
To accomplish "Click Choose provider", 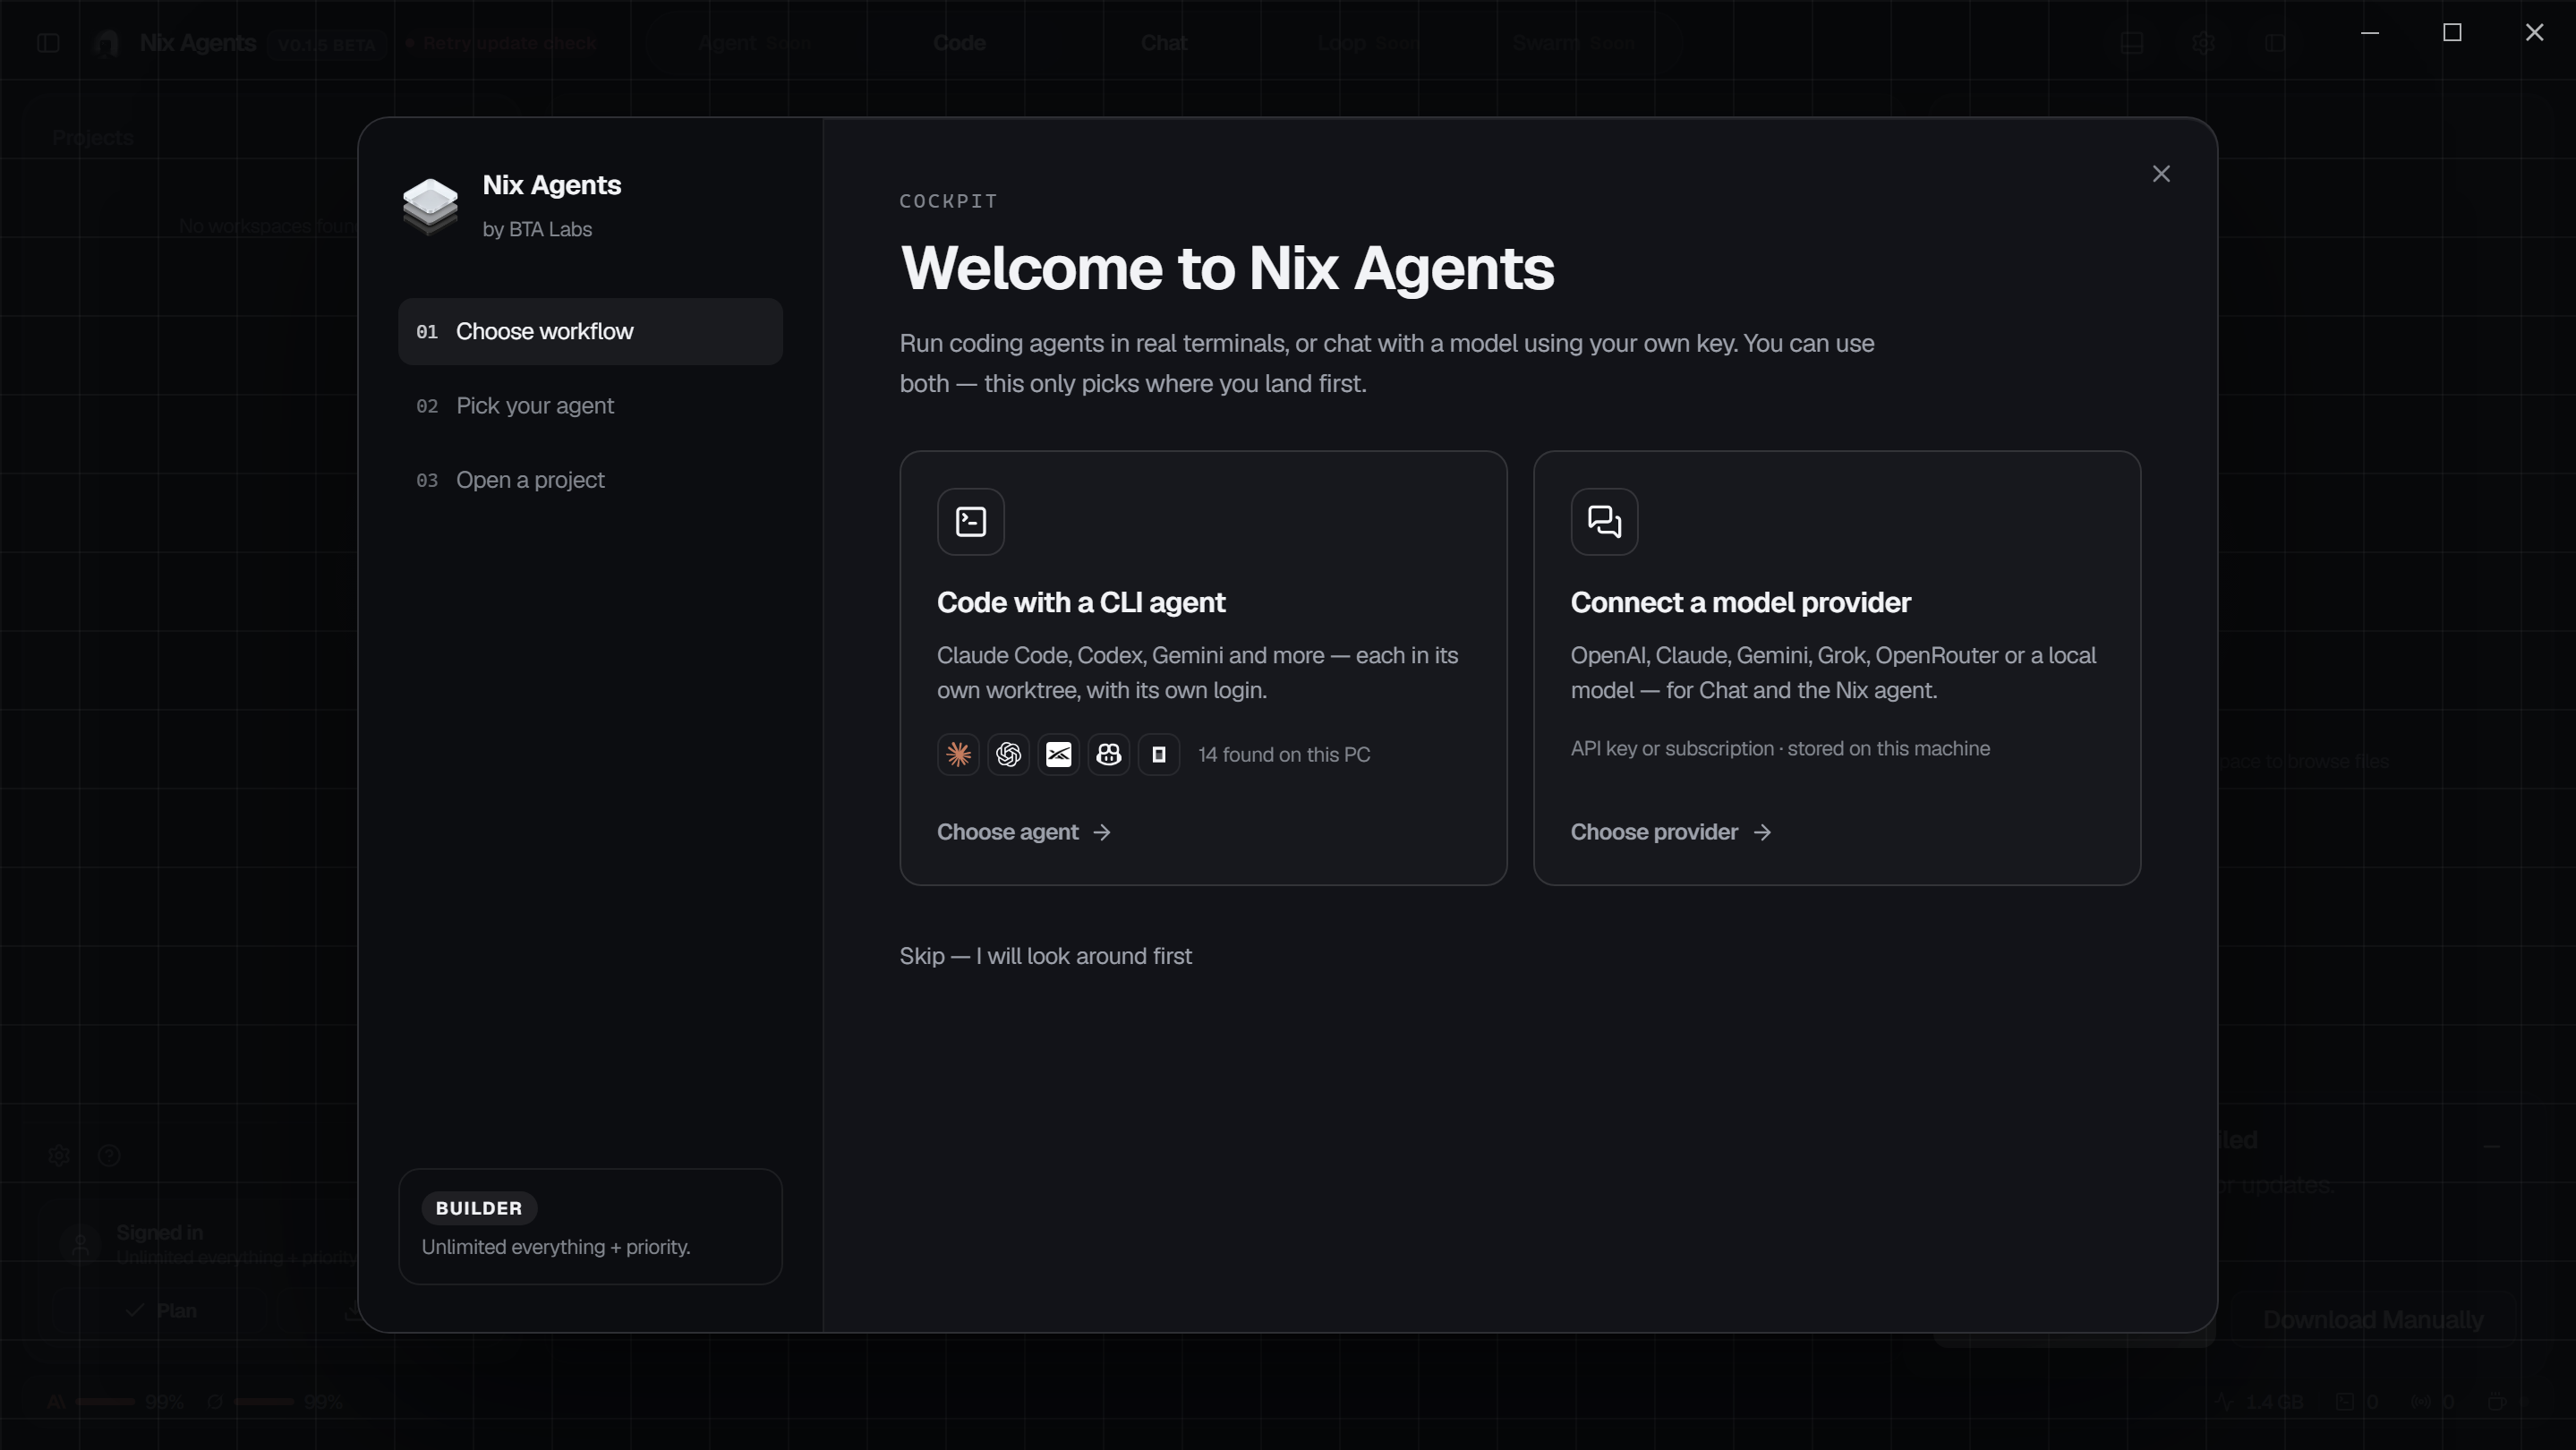I will pos(1654,832).
